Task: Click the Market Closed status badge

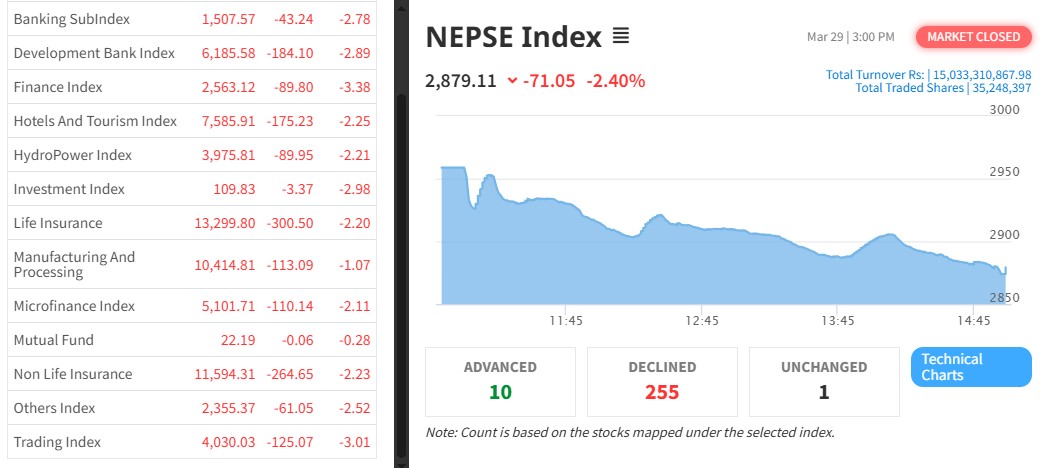Action: (973, 37)
